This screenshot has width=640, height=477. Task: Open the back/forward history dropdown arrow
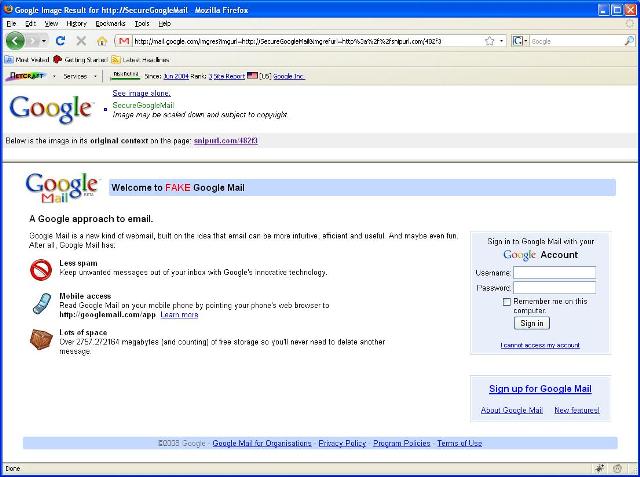pyautogui.click(x=44, y=41)
